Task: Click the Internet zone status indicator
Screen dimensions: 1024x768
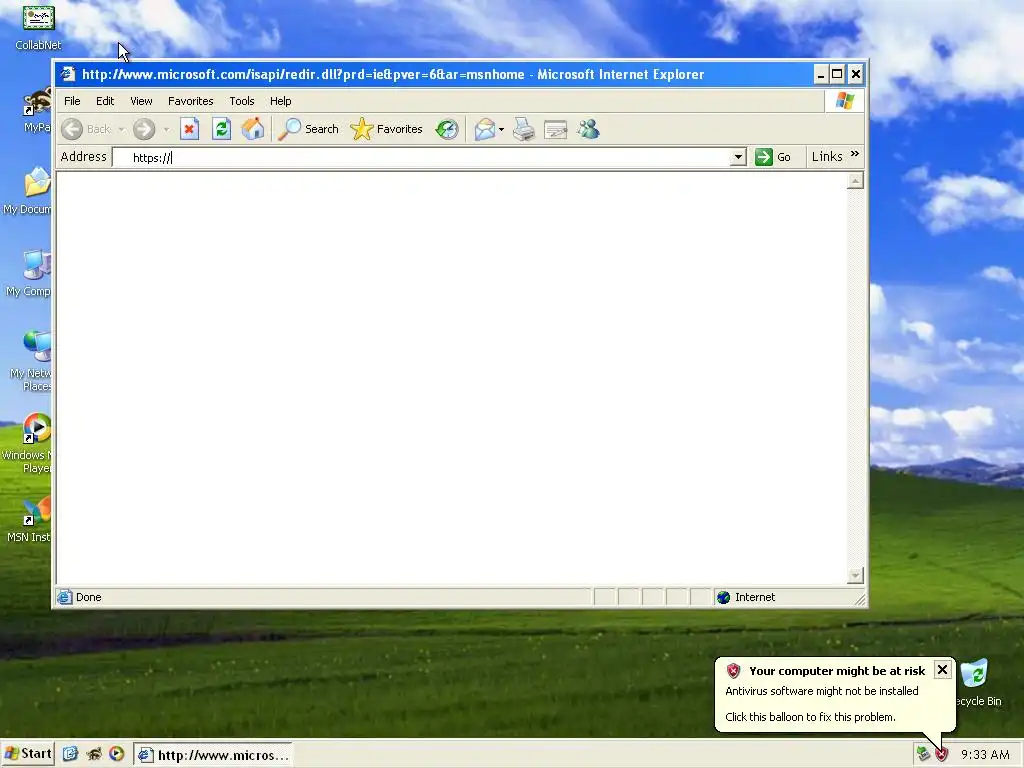Action: point(746,597)
